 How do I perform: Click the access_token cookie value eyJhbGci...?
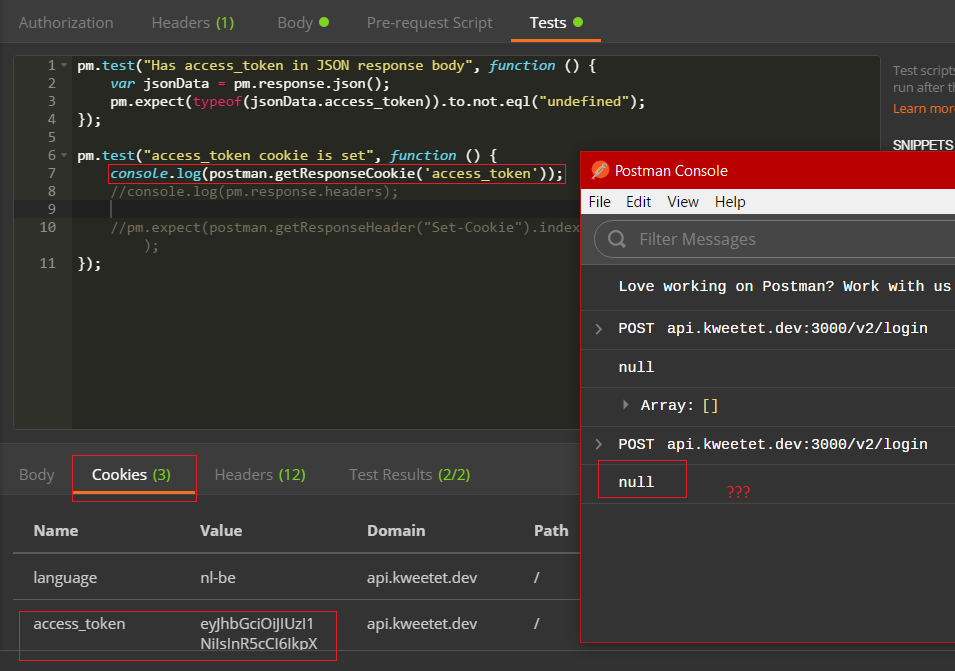tap(259, 633)
